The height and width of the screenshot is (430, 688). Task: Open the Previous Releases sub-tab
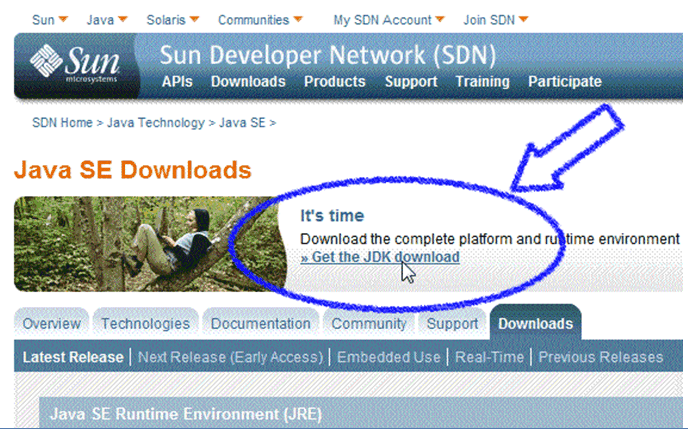click(601, 357)
